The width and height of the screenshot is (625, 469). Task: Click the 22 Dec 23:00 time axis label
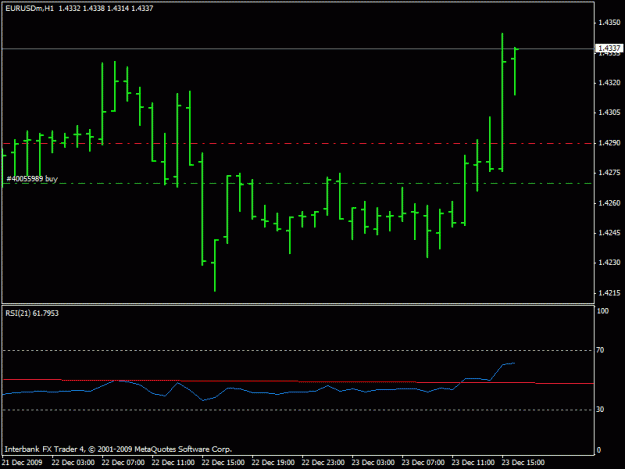click(x=323, y=462)
